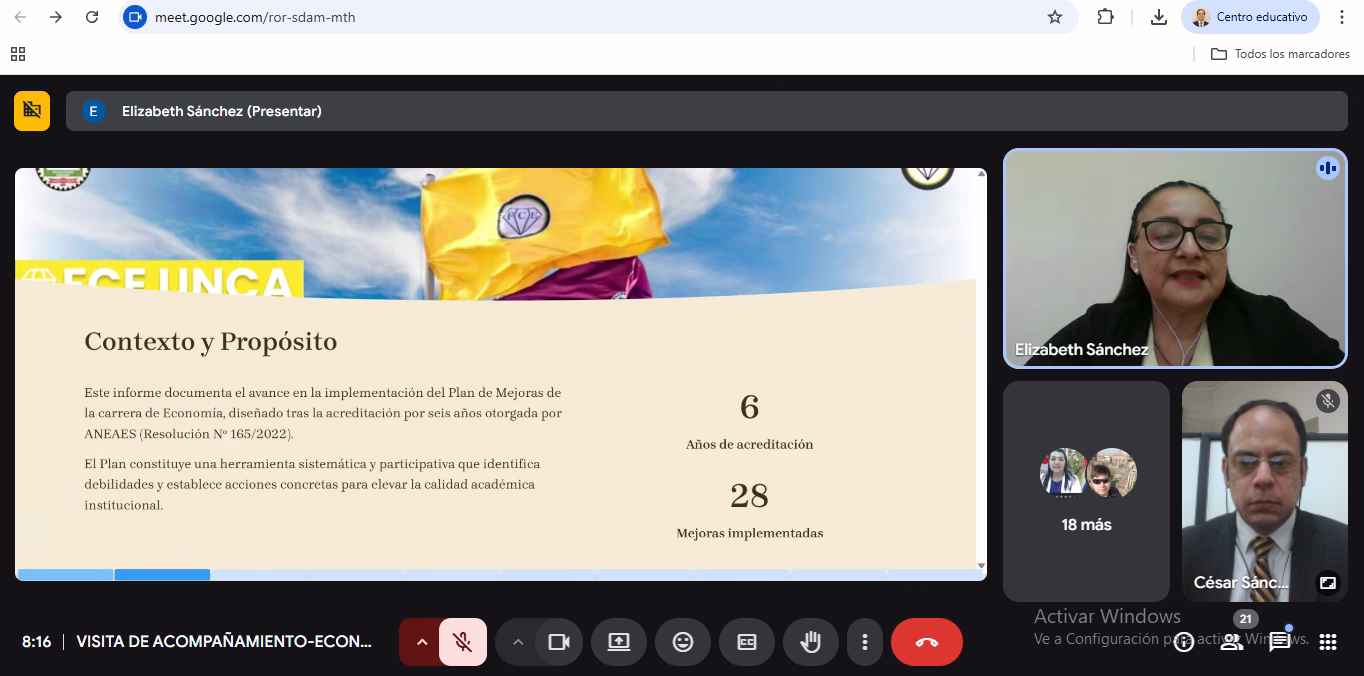
Task: Toggle closed captions
Action: pyautogui.click(x=747, y=642)
